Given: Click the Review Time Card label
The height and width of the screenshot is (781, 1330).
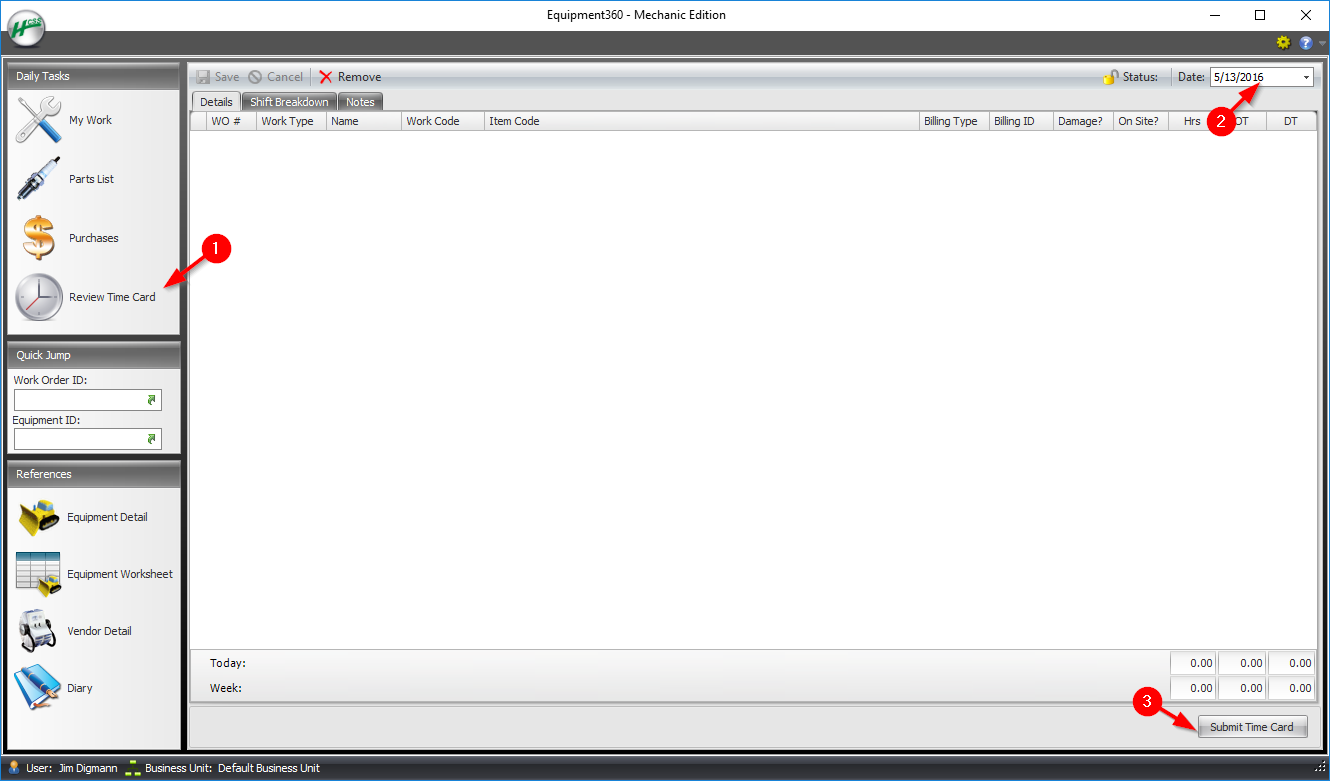Looking at the screenshot, I should click(x=112, y=297).
